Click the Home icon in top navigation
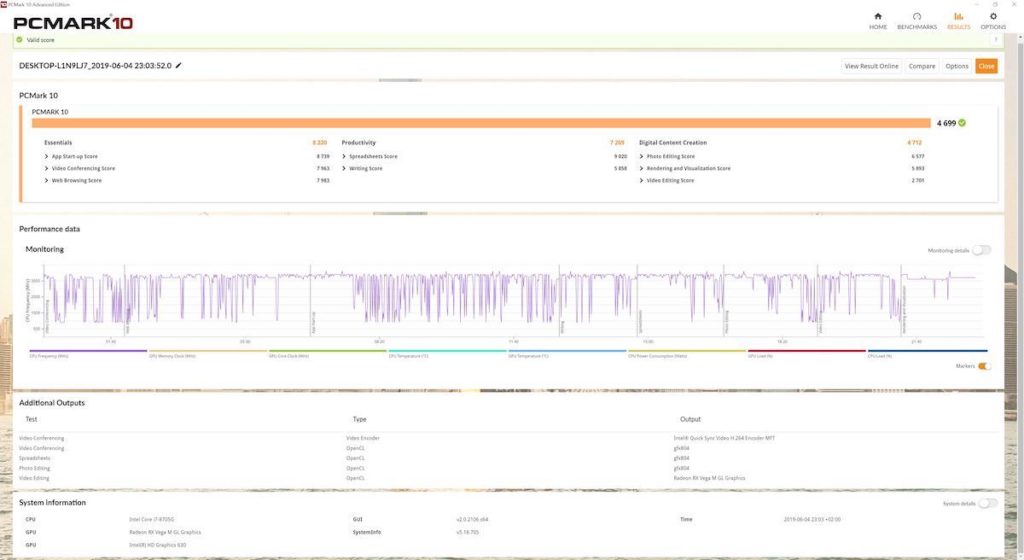Viewport: 1024px width, 560px height. click(x=878, y=17)
